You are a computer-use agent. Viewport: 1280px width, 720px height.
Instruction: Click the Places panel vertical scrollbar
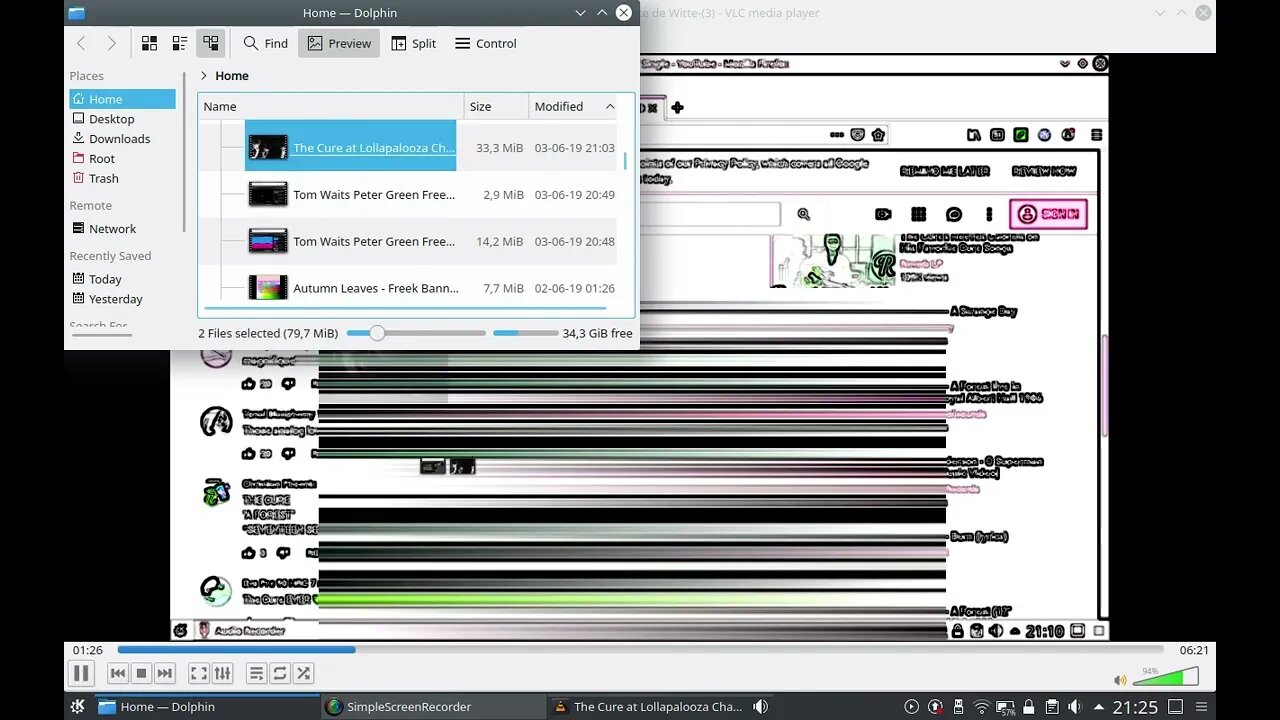pyautogui.click(x=185, y=150)
